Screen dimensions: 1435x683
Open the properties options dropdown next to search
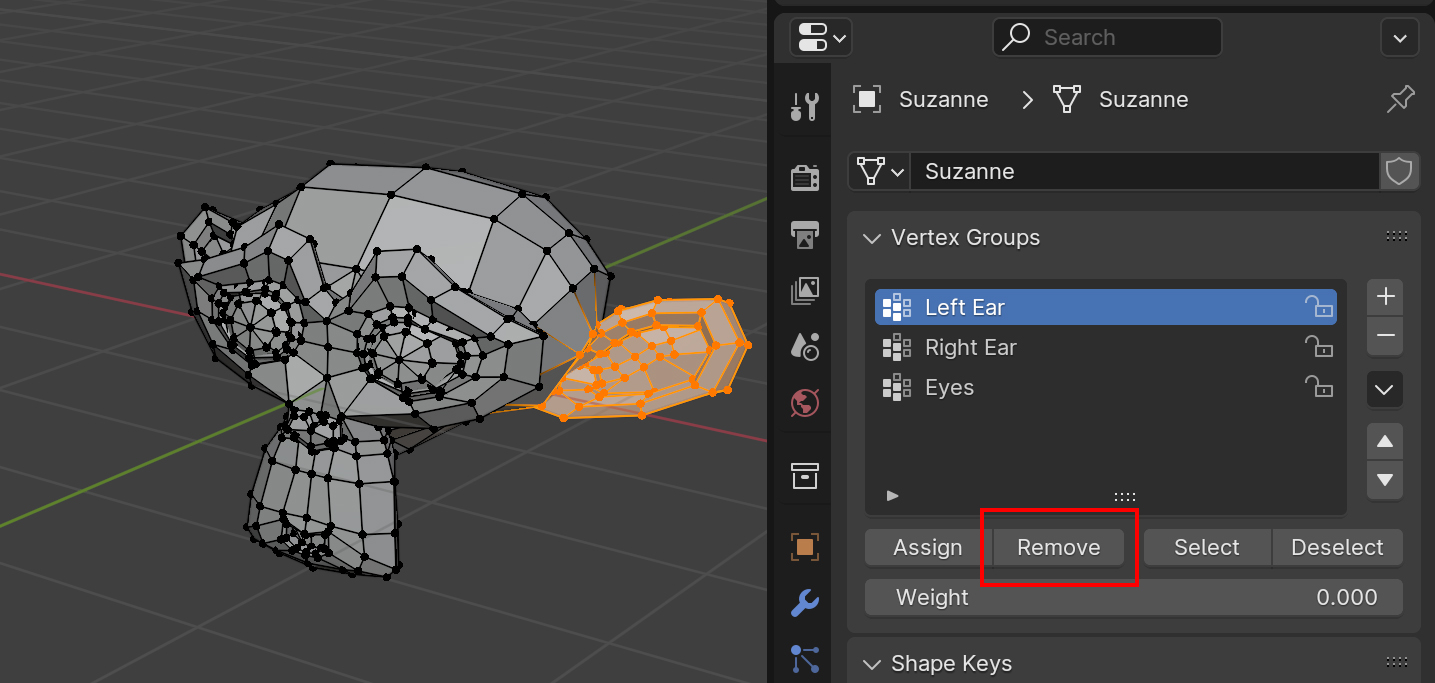coord(1399,38)
